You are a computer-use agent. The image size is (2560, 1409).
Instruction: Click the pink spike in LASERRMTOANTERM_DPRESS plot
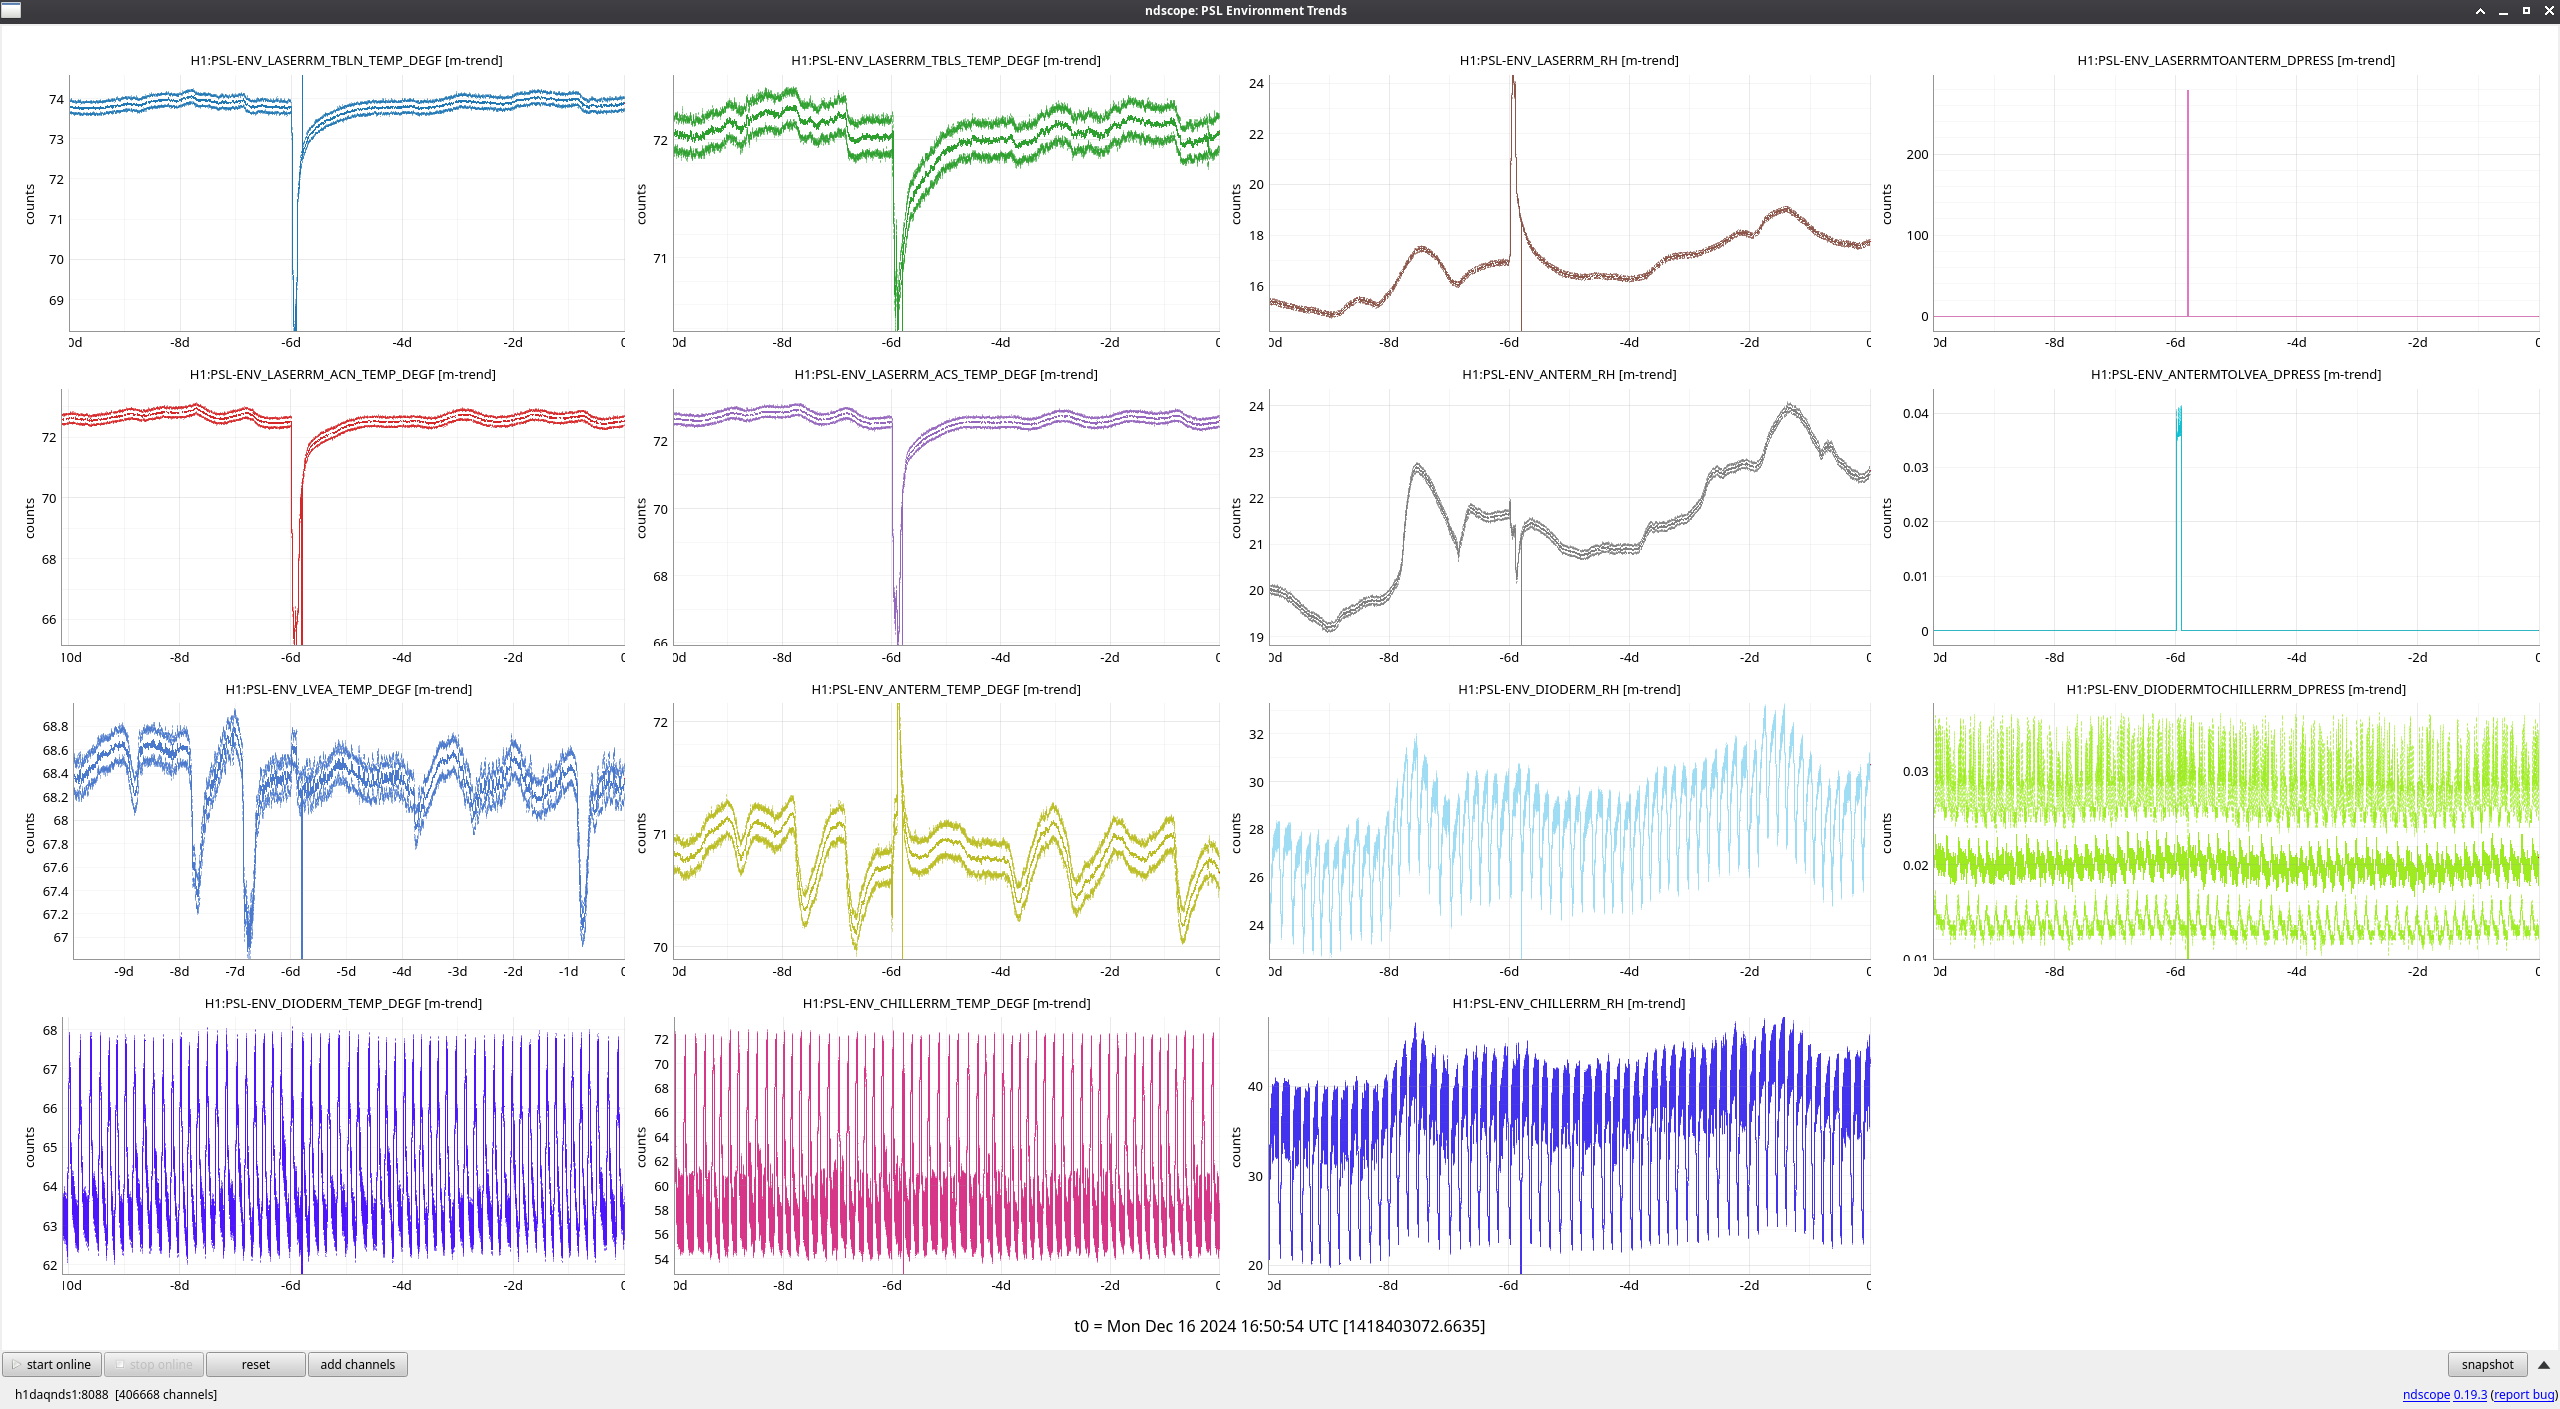[2187, 200]
